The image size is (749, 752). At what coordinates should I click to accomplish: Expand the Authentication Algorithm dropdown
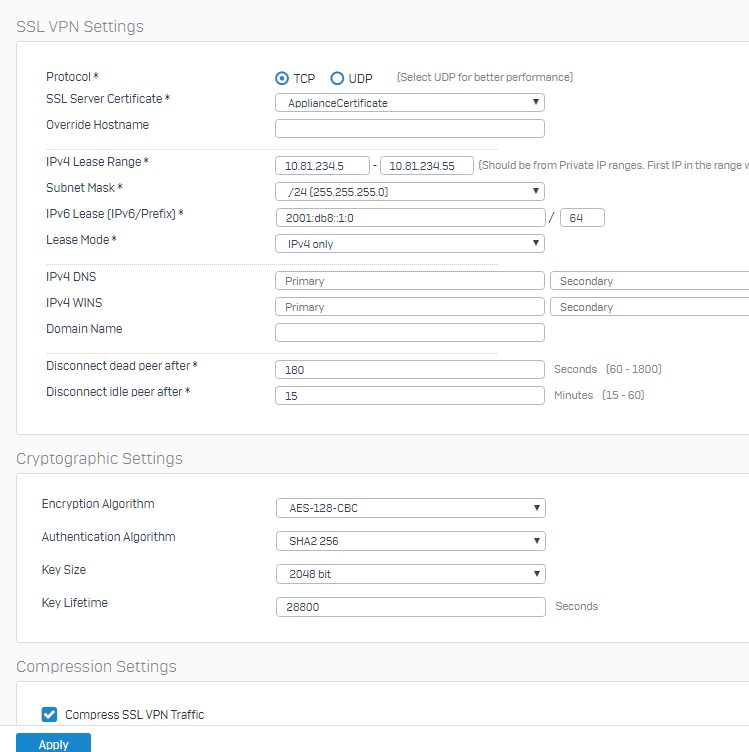tap(411, 541)
